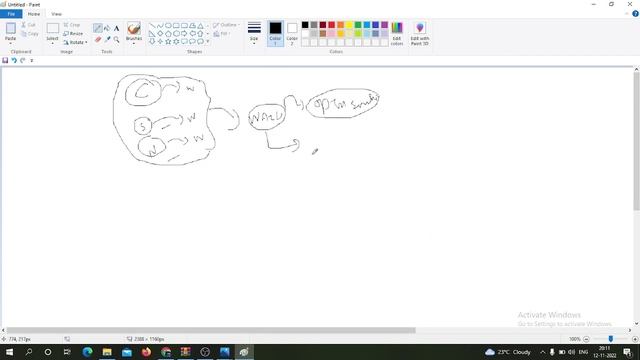Viewport: 640px width, 360px height.
Task: Zoom out with minus button
Action: [586, 339]
